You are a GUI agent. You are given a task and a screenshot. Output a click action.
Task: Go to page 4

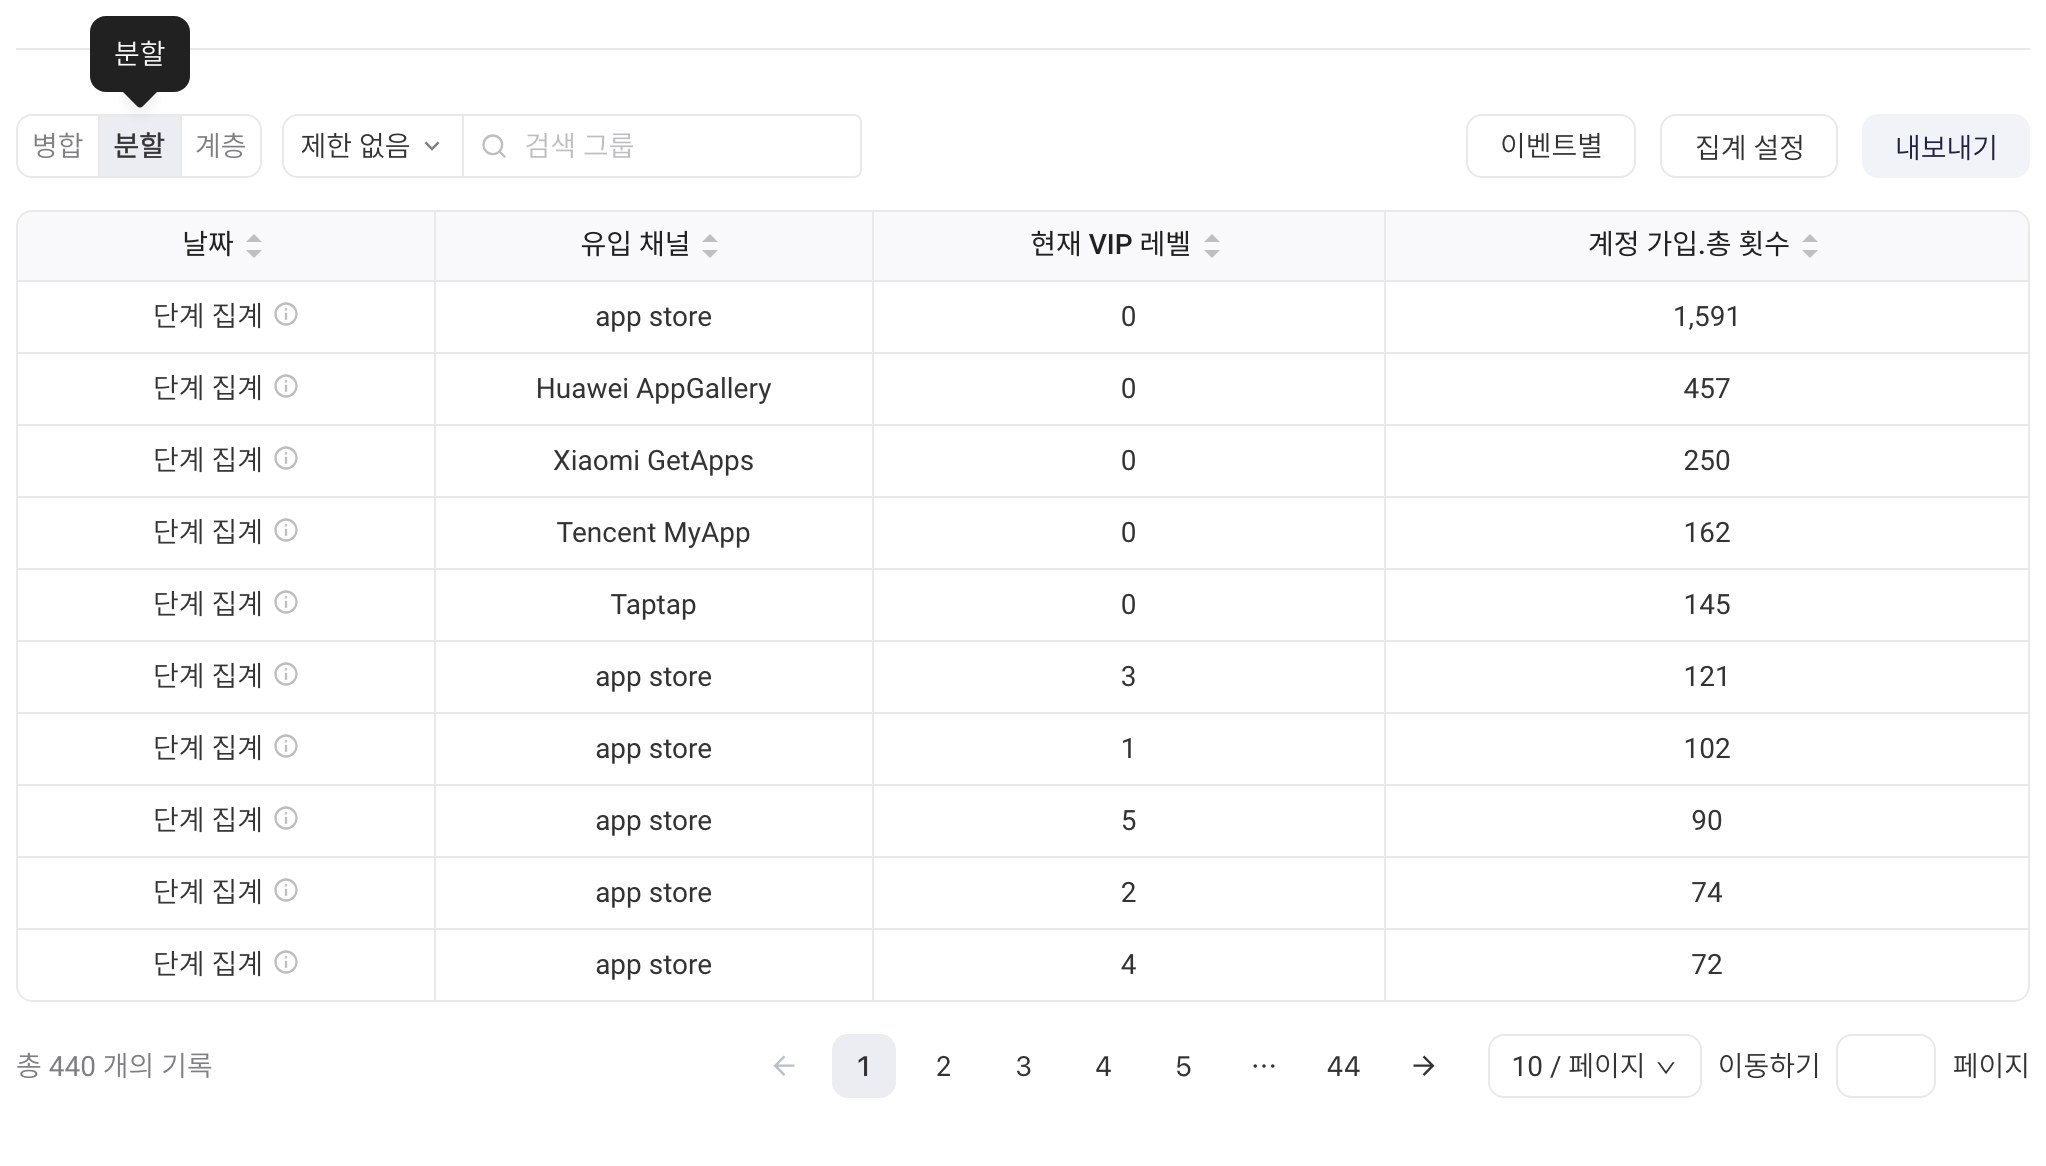(x=1103, y=1066)
